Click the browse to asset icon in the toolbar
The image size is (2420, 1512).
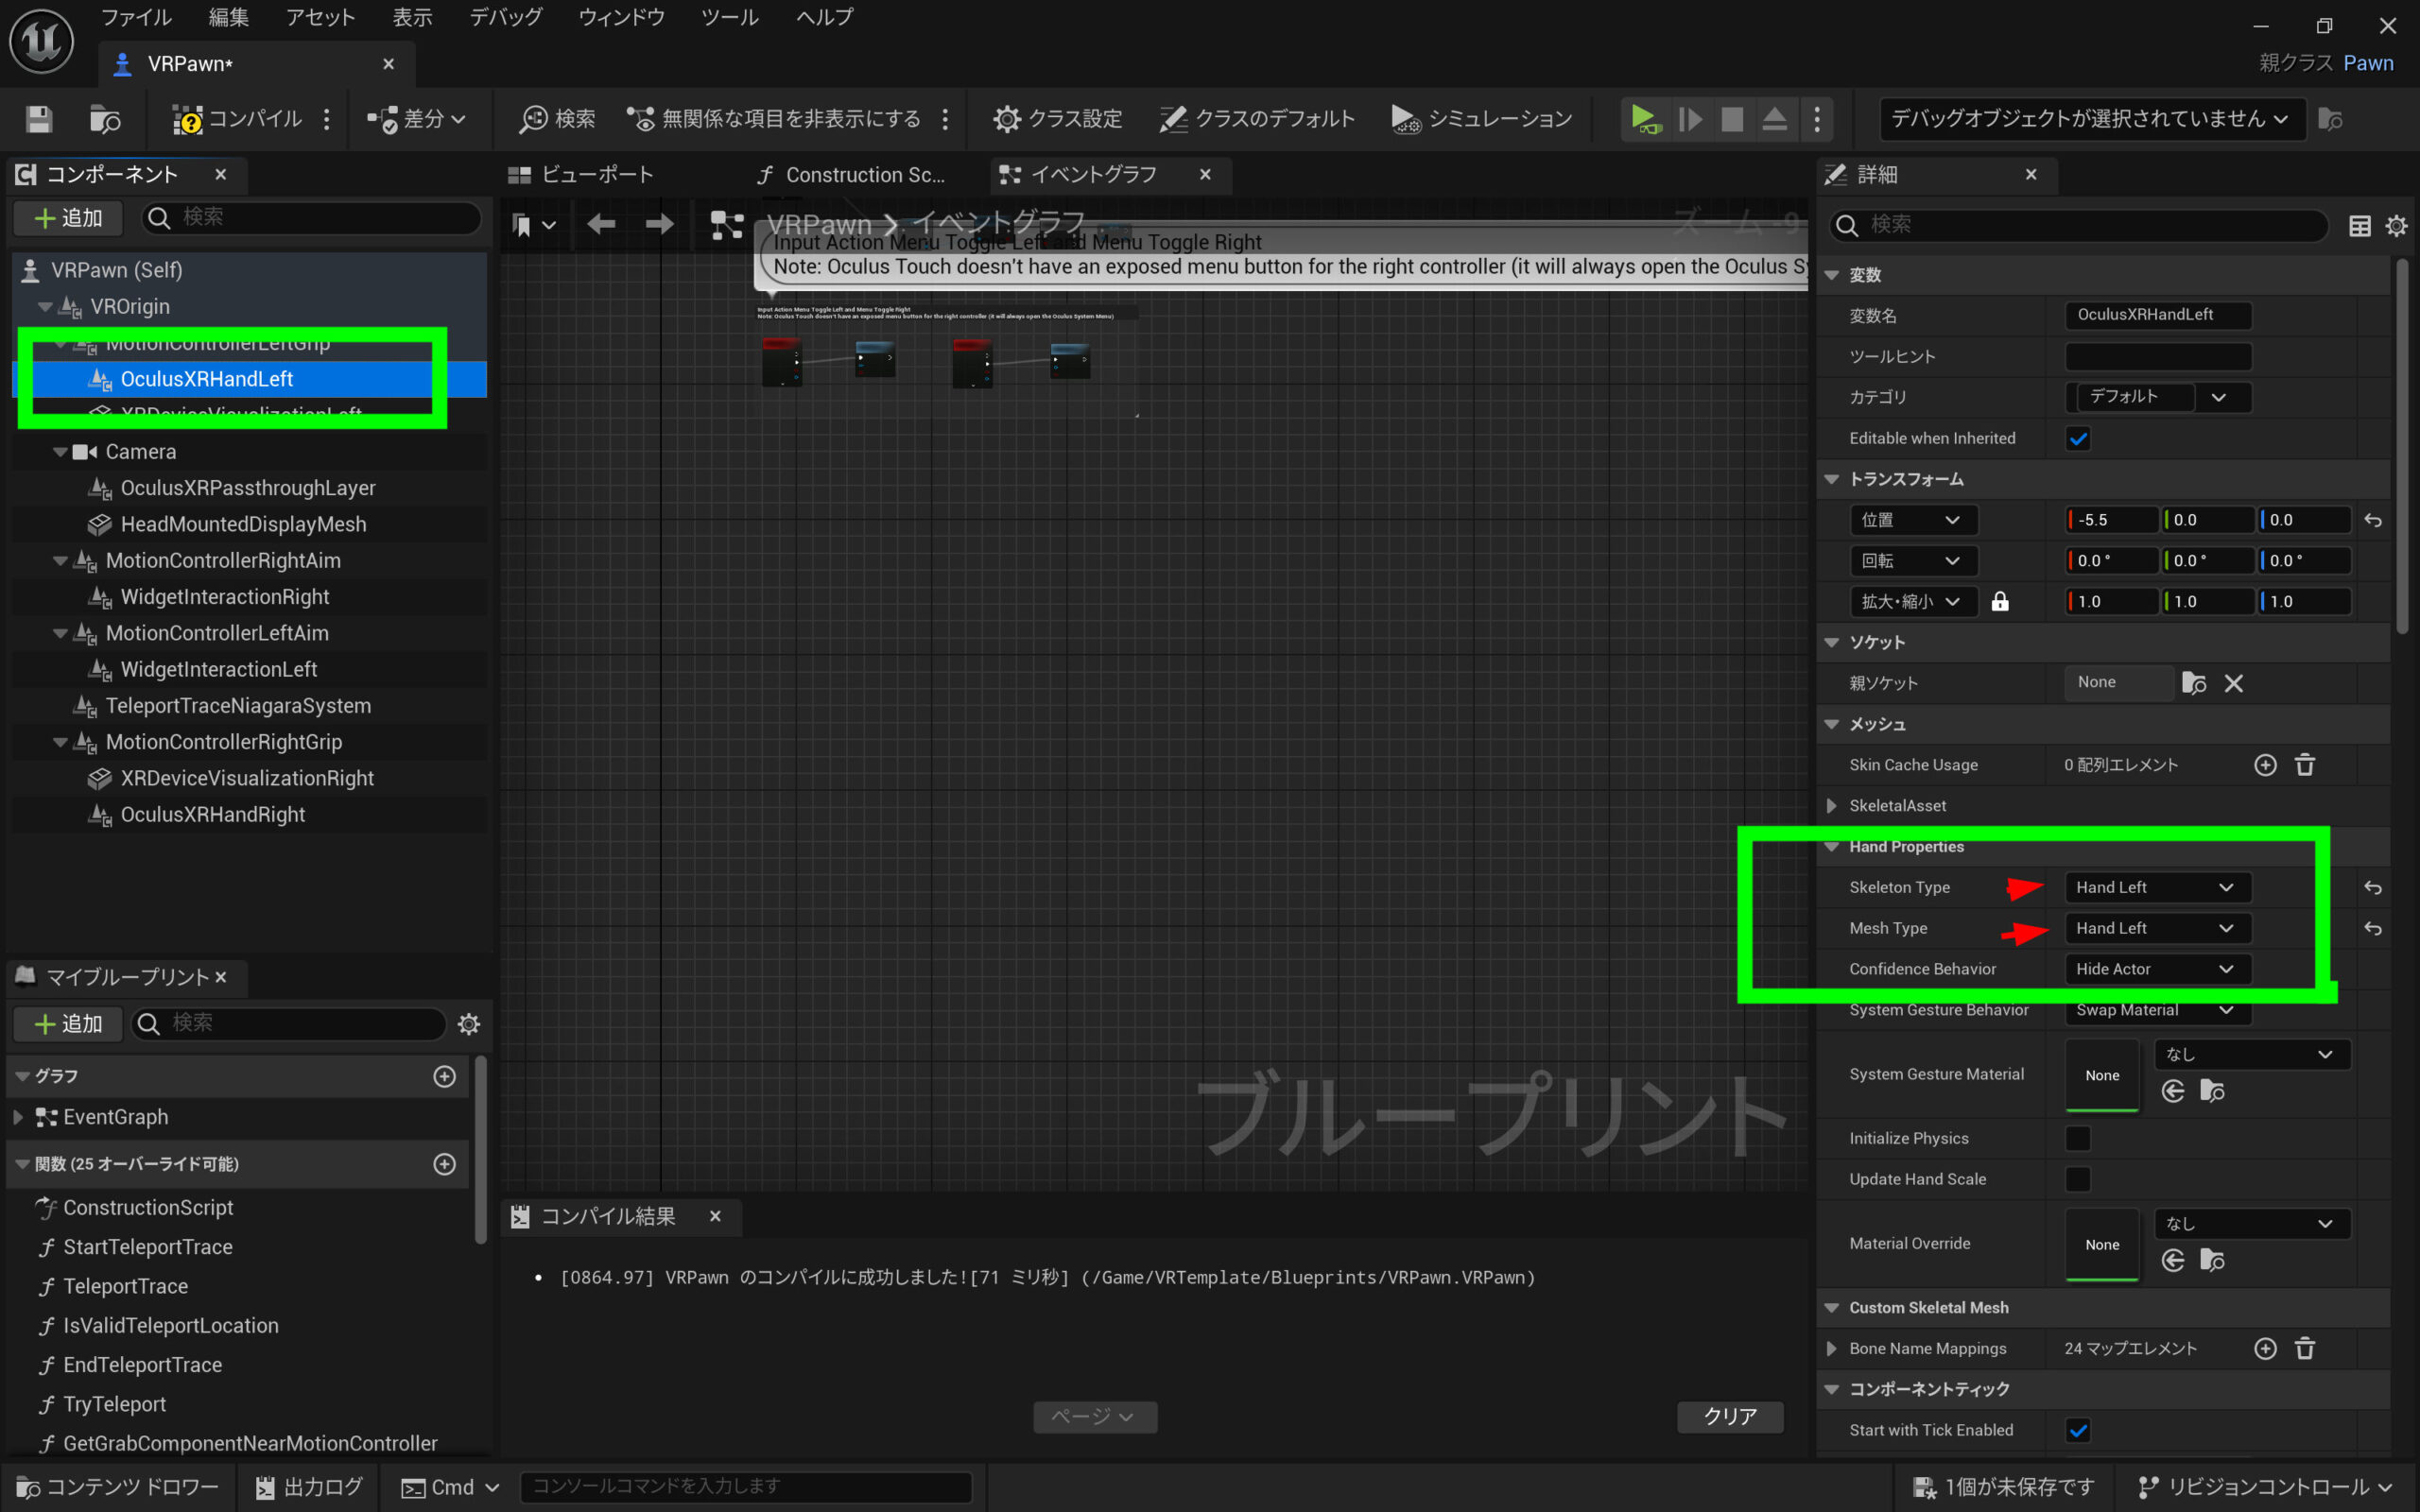105,119
